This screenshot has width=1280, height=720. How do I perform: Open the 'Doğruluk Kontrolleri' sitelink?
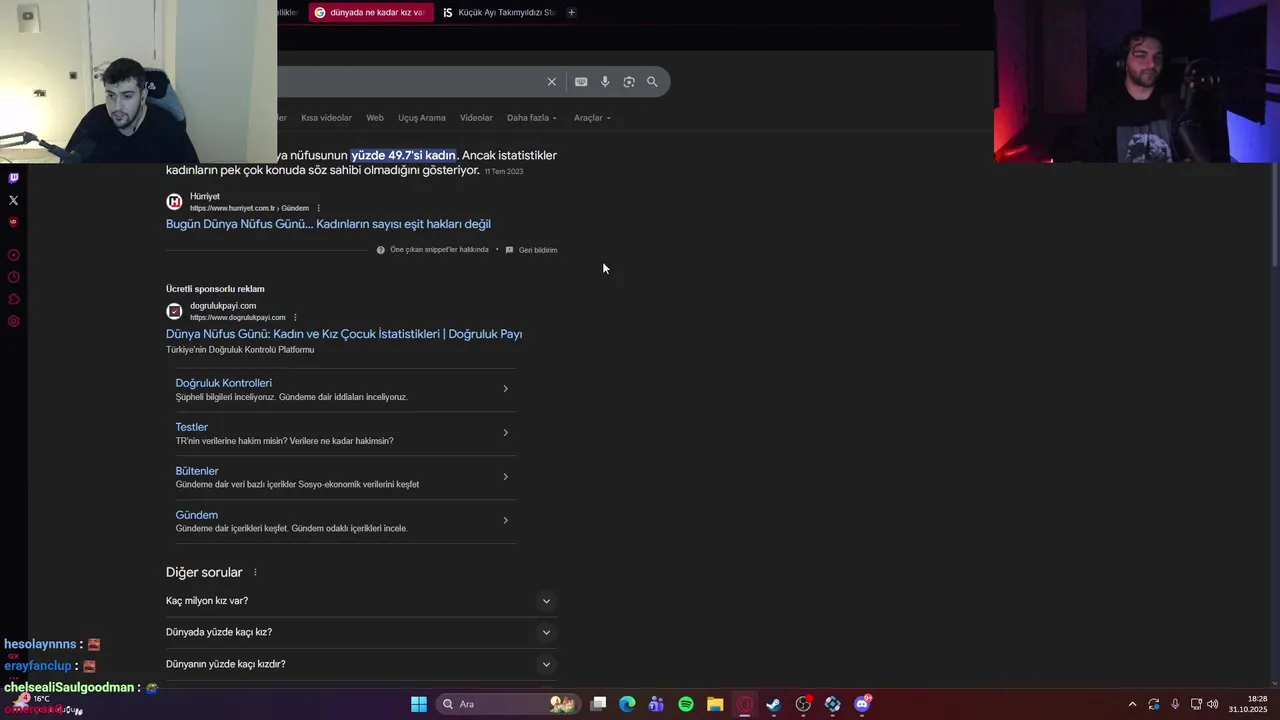coord(224,383)
